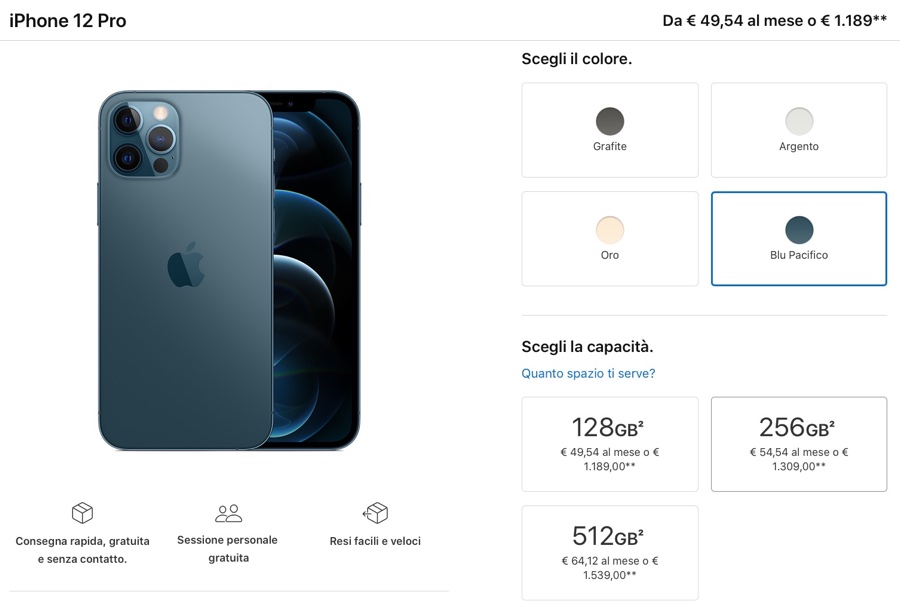
Task: Click the "iPhone 12 Pro" page title
Action: coord(67,19)
